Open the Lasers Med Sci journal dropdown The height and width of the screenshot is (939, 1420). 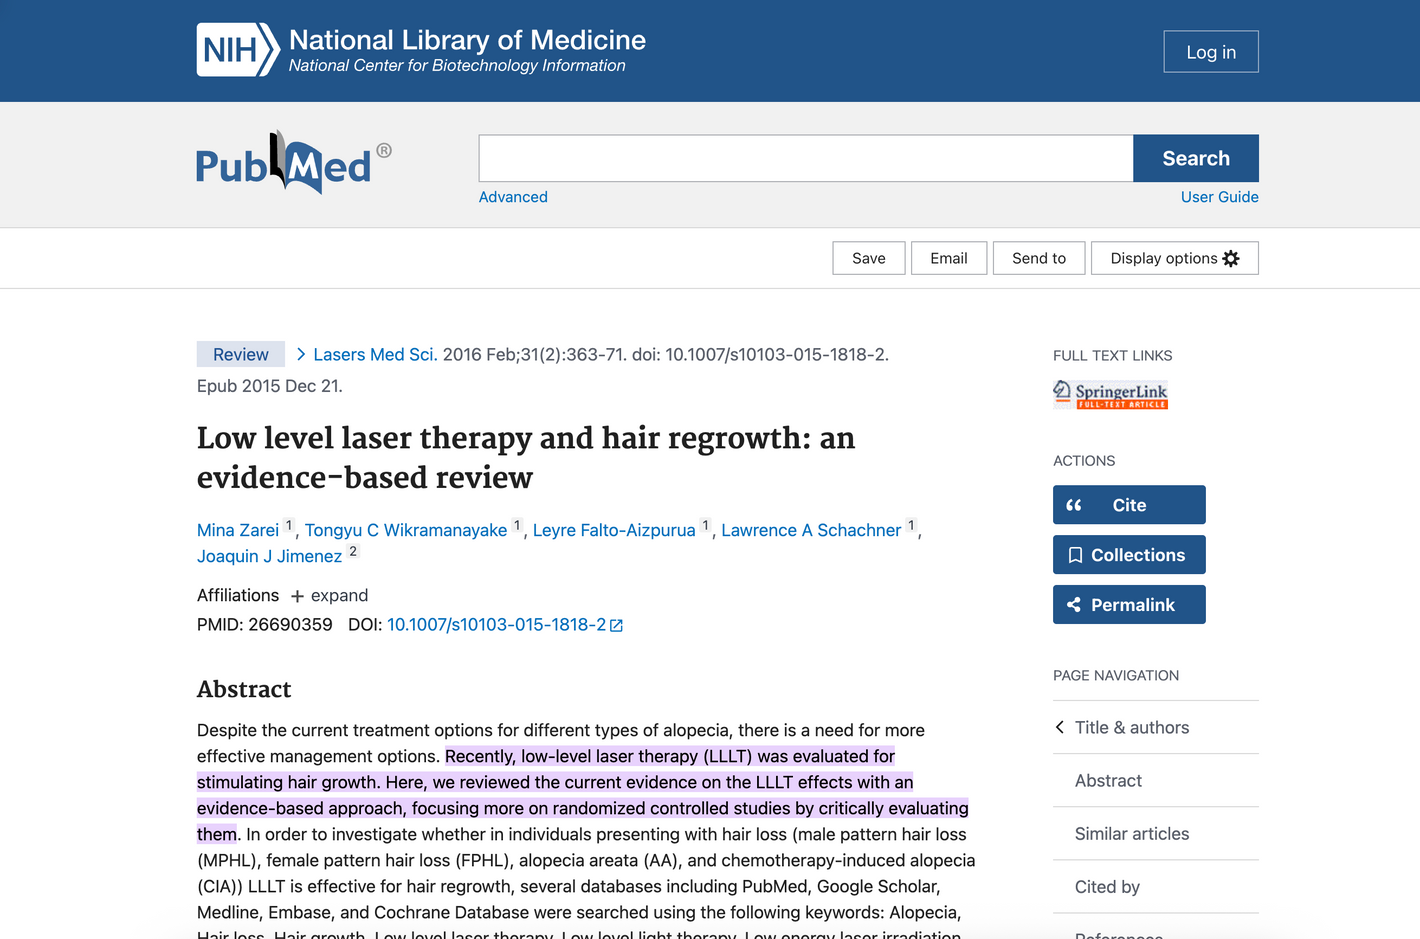pos(375,354)
